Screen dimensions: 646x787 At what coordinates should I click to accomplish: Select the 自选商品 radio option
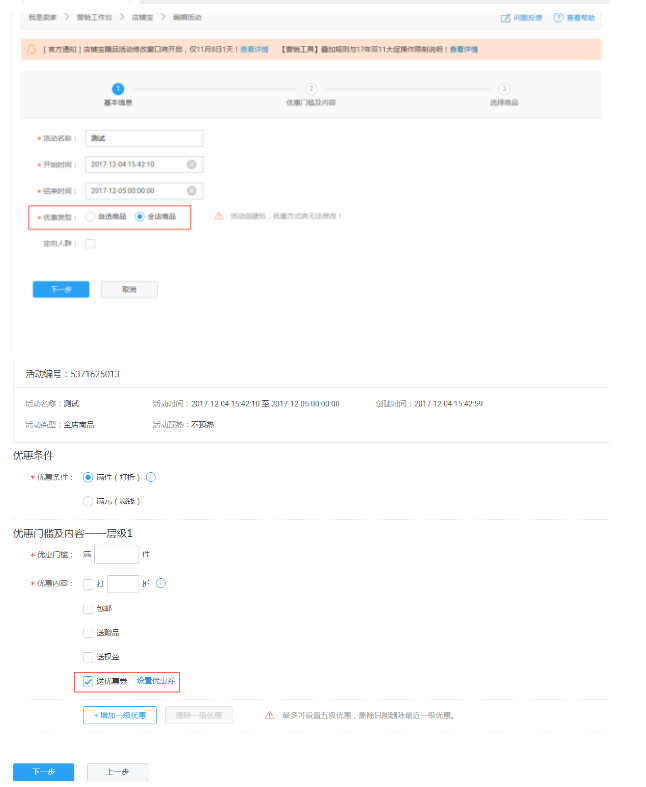coord(90,217)
